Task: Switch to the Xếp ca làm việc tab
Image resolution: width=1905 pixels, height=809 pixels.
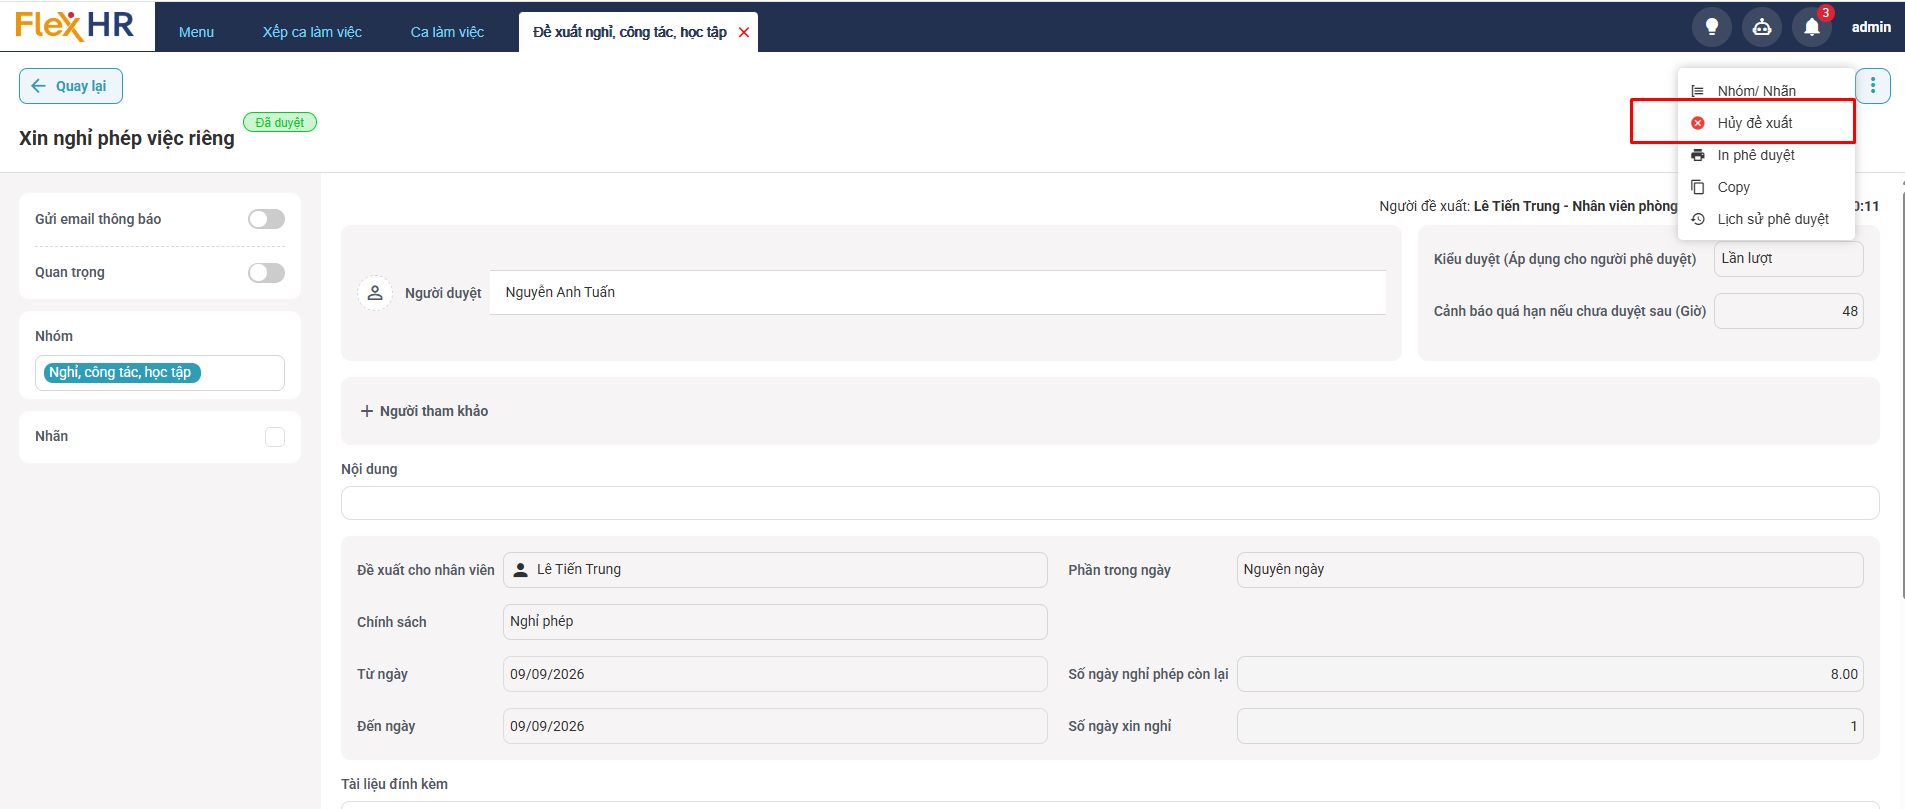Action: (312, 32)
